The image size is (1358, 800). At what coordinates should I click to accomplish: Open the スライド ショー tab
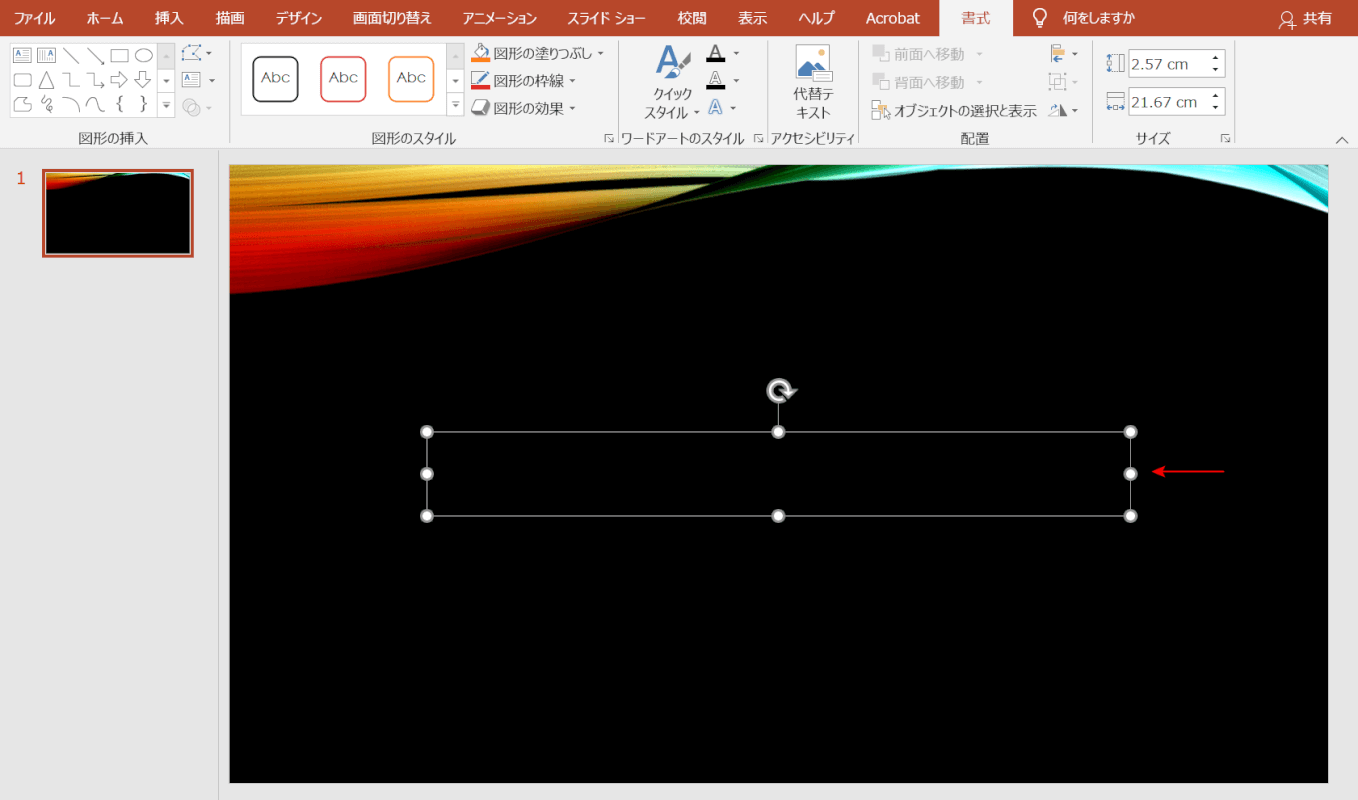[x=606, y=18]
